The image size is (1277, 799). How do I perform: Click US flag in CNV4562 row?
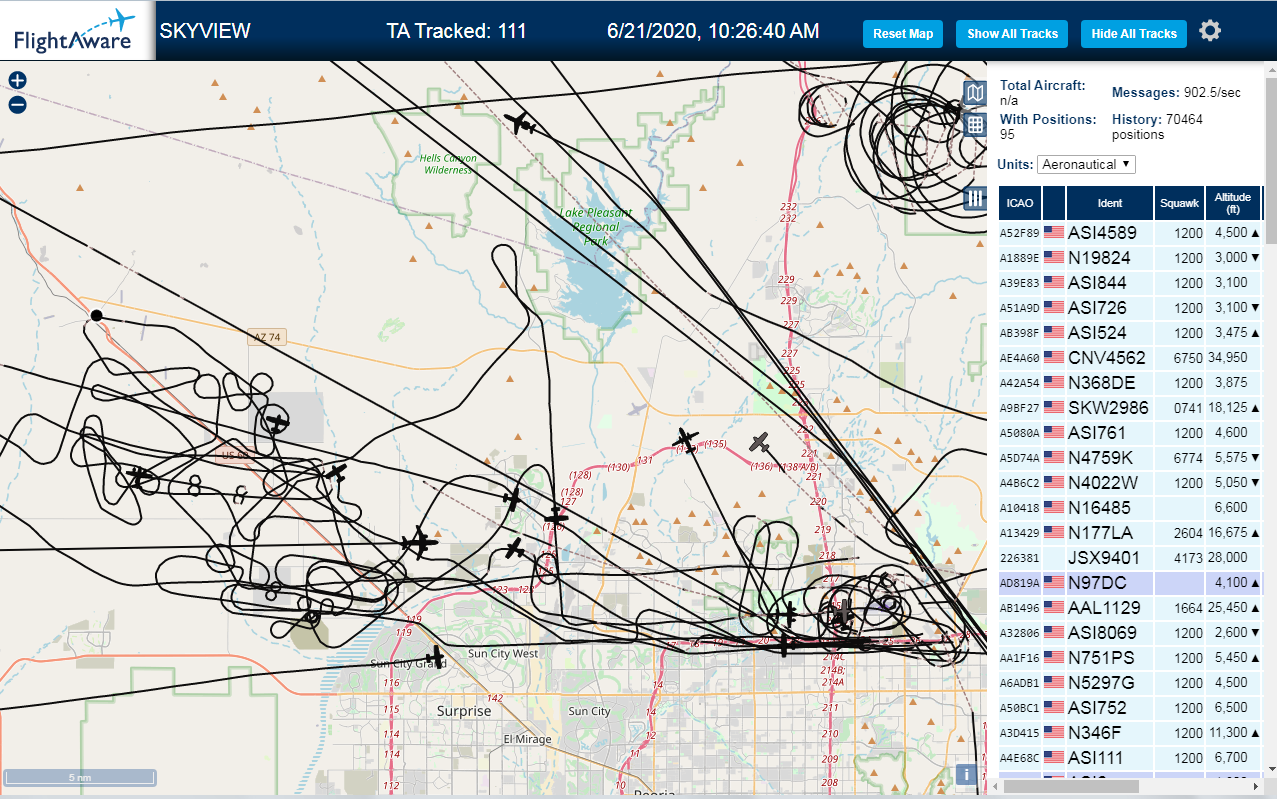point(1054,357)
